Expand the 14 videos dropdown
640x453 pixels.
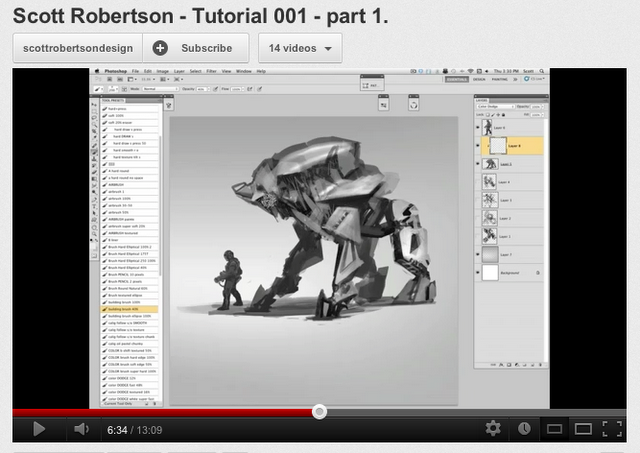(x=300, y=48)
